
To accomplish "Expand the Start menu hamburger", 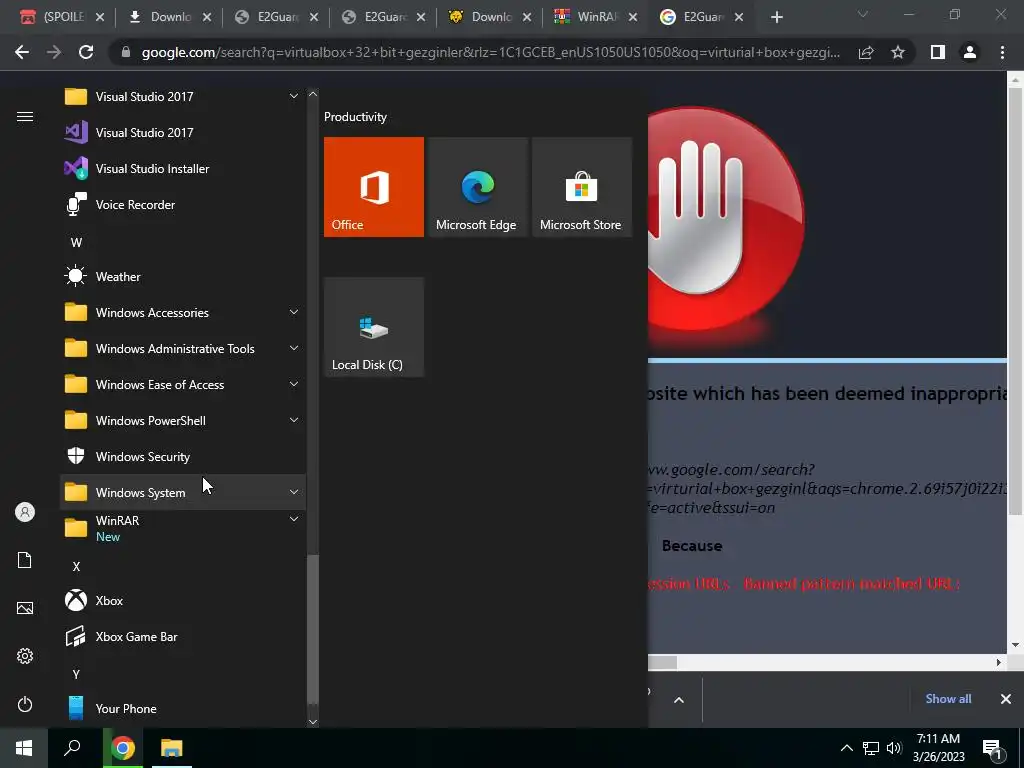I will 25,116.
